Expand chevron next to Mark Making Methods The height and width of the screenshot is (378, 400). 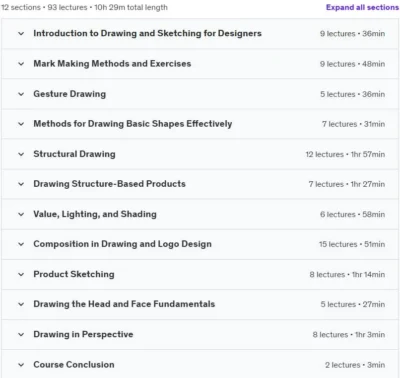tap(21, 64)
